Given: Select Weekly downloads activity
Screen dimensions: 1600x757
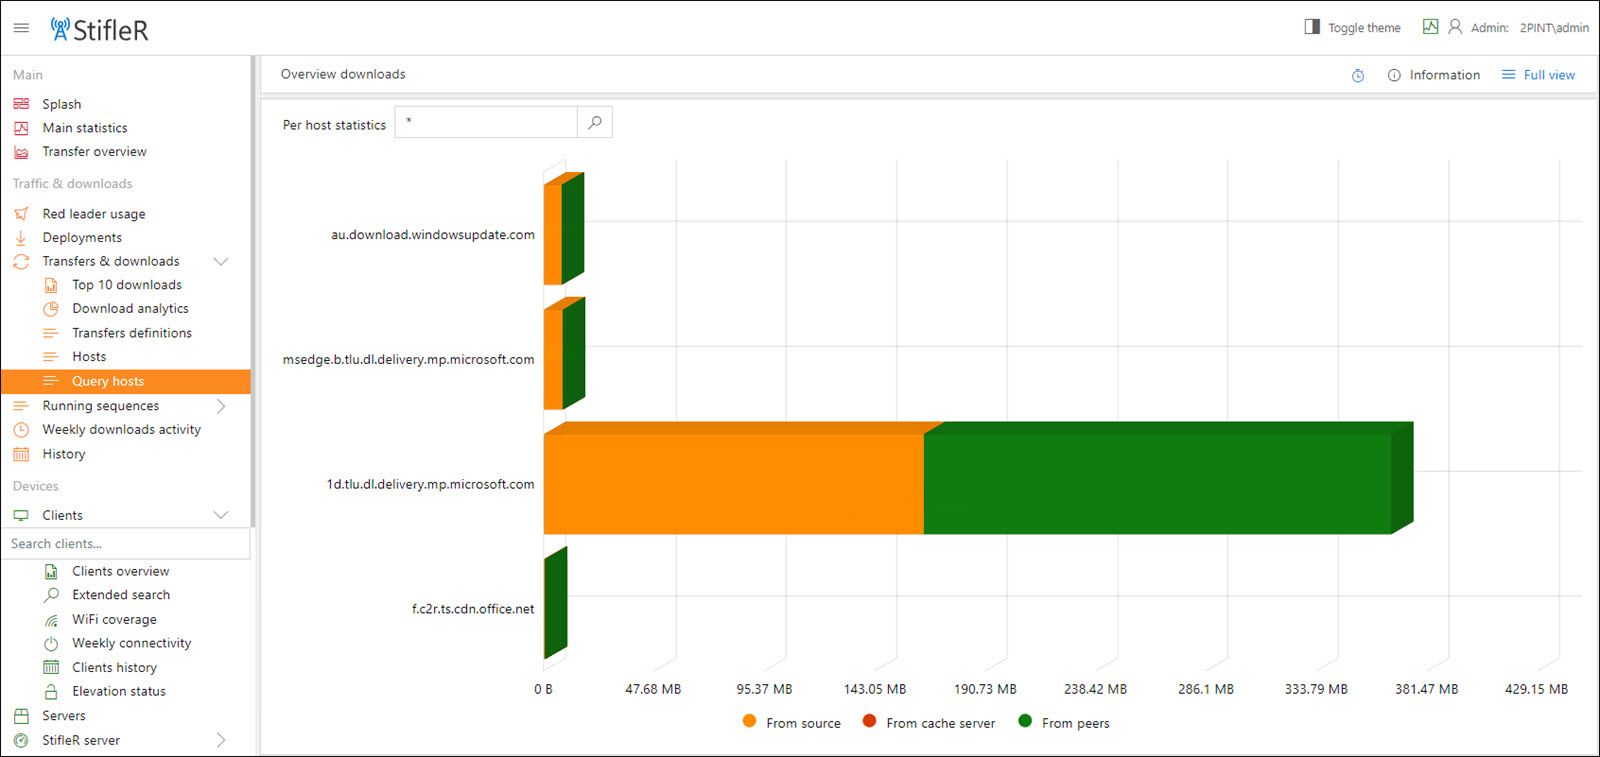Looking at the screenshot, I should coord(121,430).
